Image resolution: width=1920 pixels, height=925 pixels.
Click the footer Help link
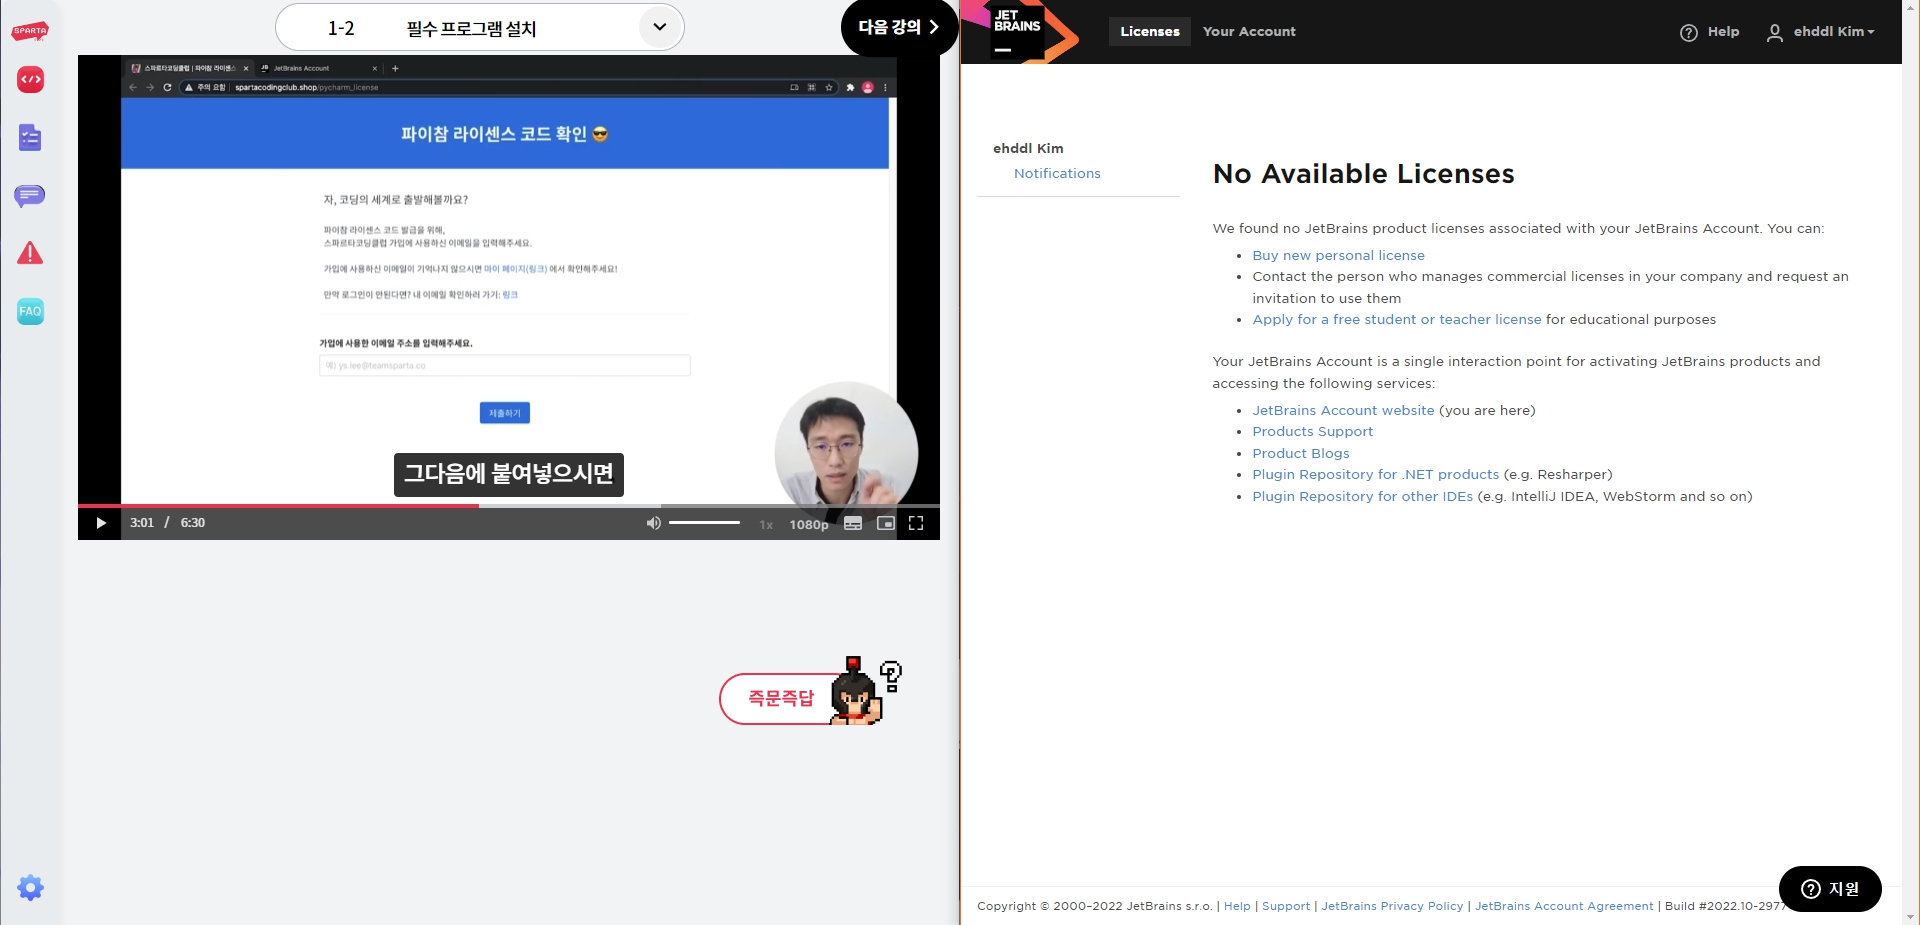pos(1237,906)
